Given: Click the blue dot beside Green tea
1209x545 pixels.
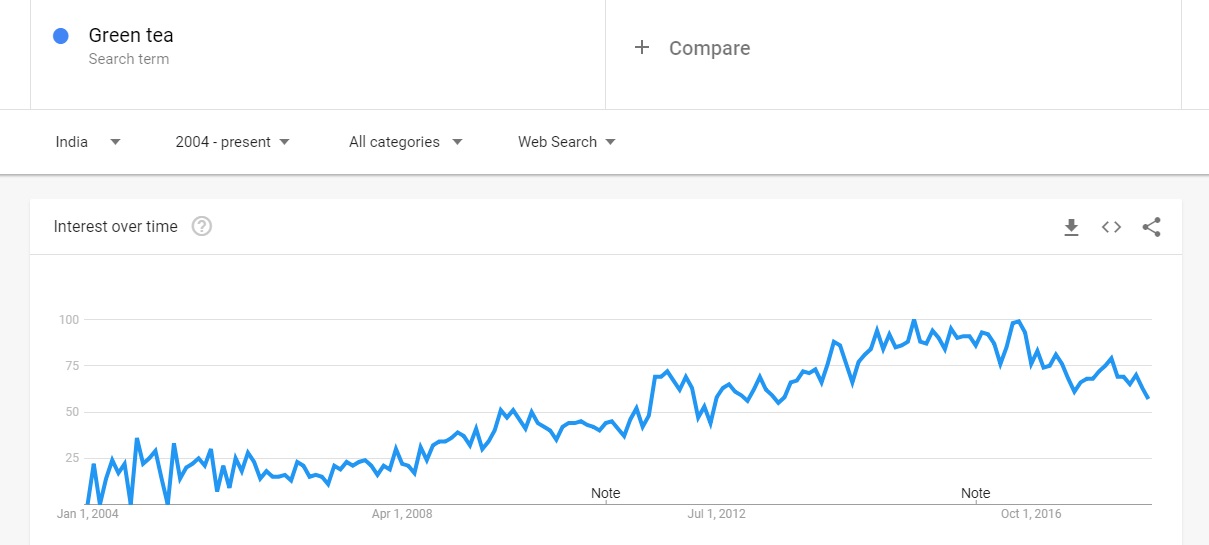Looking at the screenshot, I should point(61,36).
